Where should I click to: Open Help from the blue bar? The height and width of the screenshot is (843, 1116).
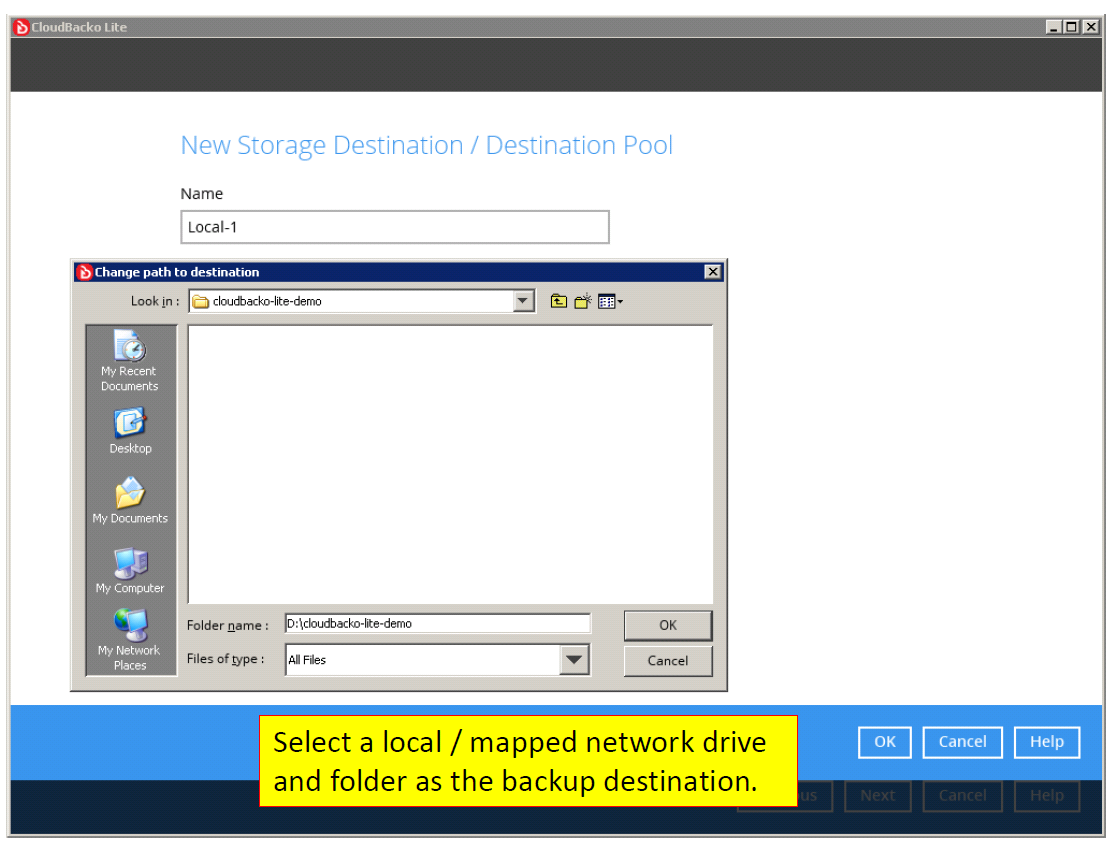tap(1047, 742)
